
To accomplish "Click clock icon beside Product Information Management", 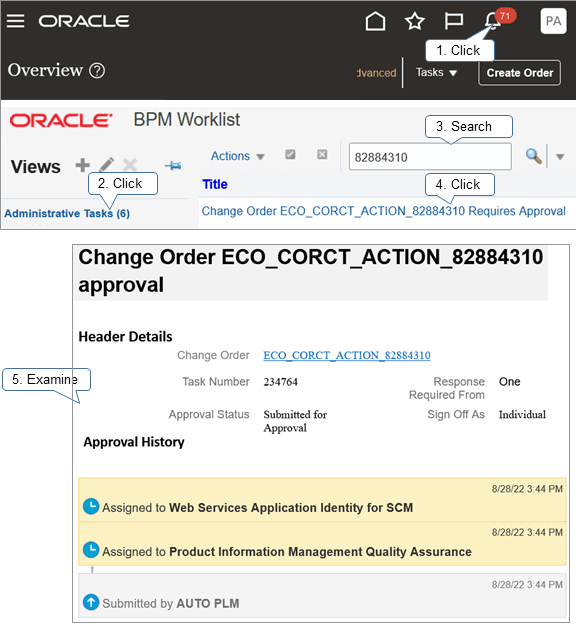I will (91, 550).
